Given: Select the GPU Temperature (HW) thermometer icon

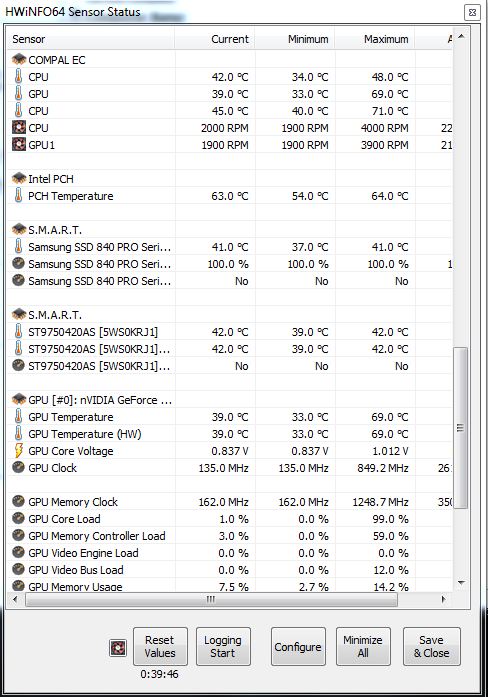Looking at the screenshot, I should 18,433.
